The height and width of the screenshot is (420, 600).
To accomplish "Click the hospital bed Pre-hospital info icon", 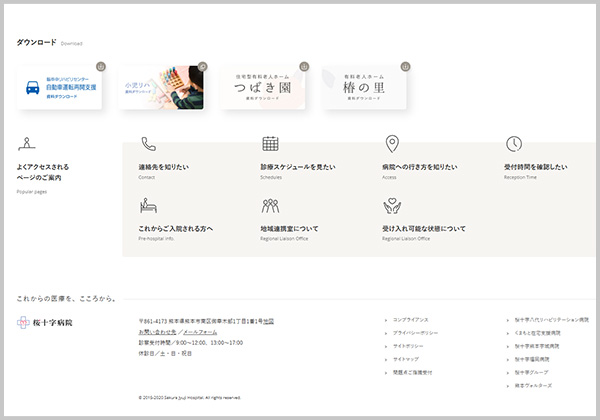I will [148, 206].
